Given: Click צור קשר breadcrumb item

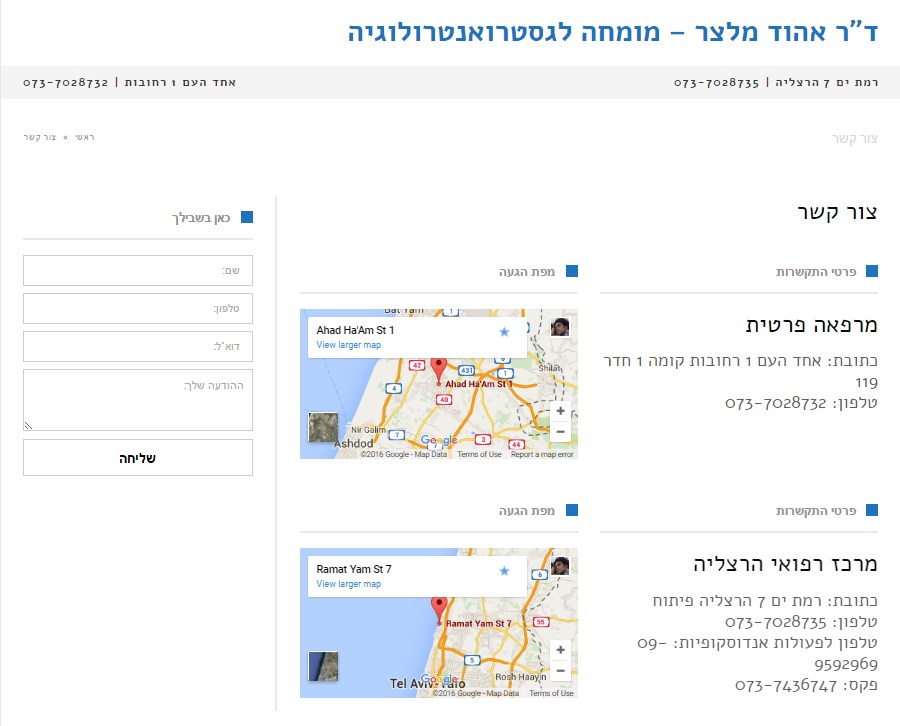Looking at the screenshot, I should 40,137.
